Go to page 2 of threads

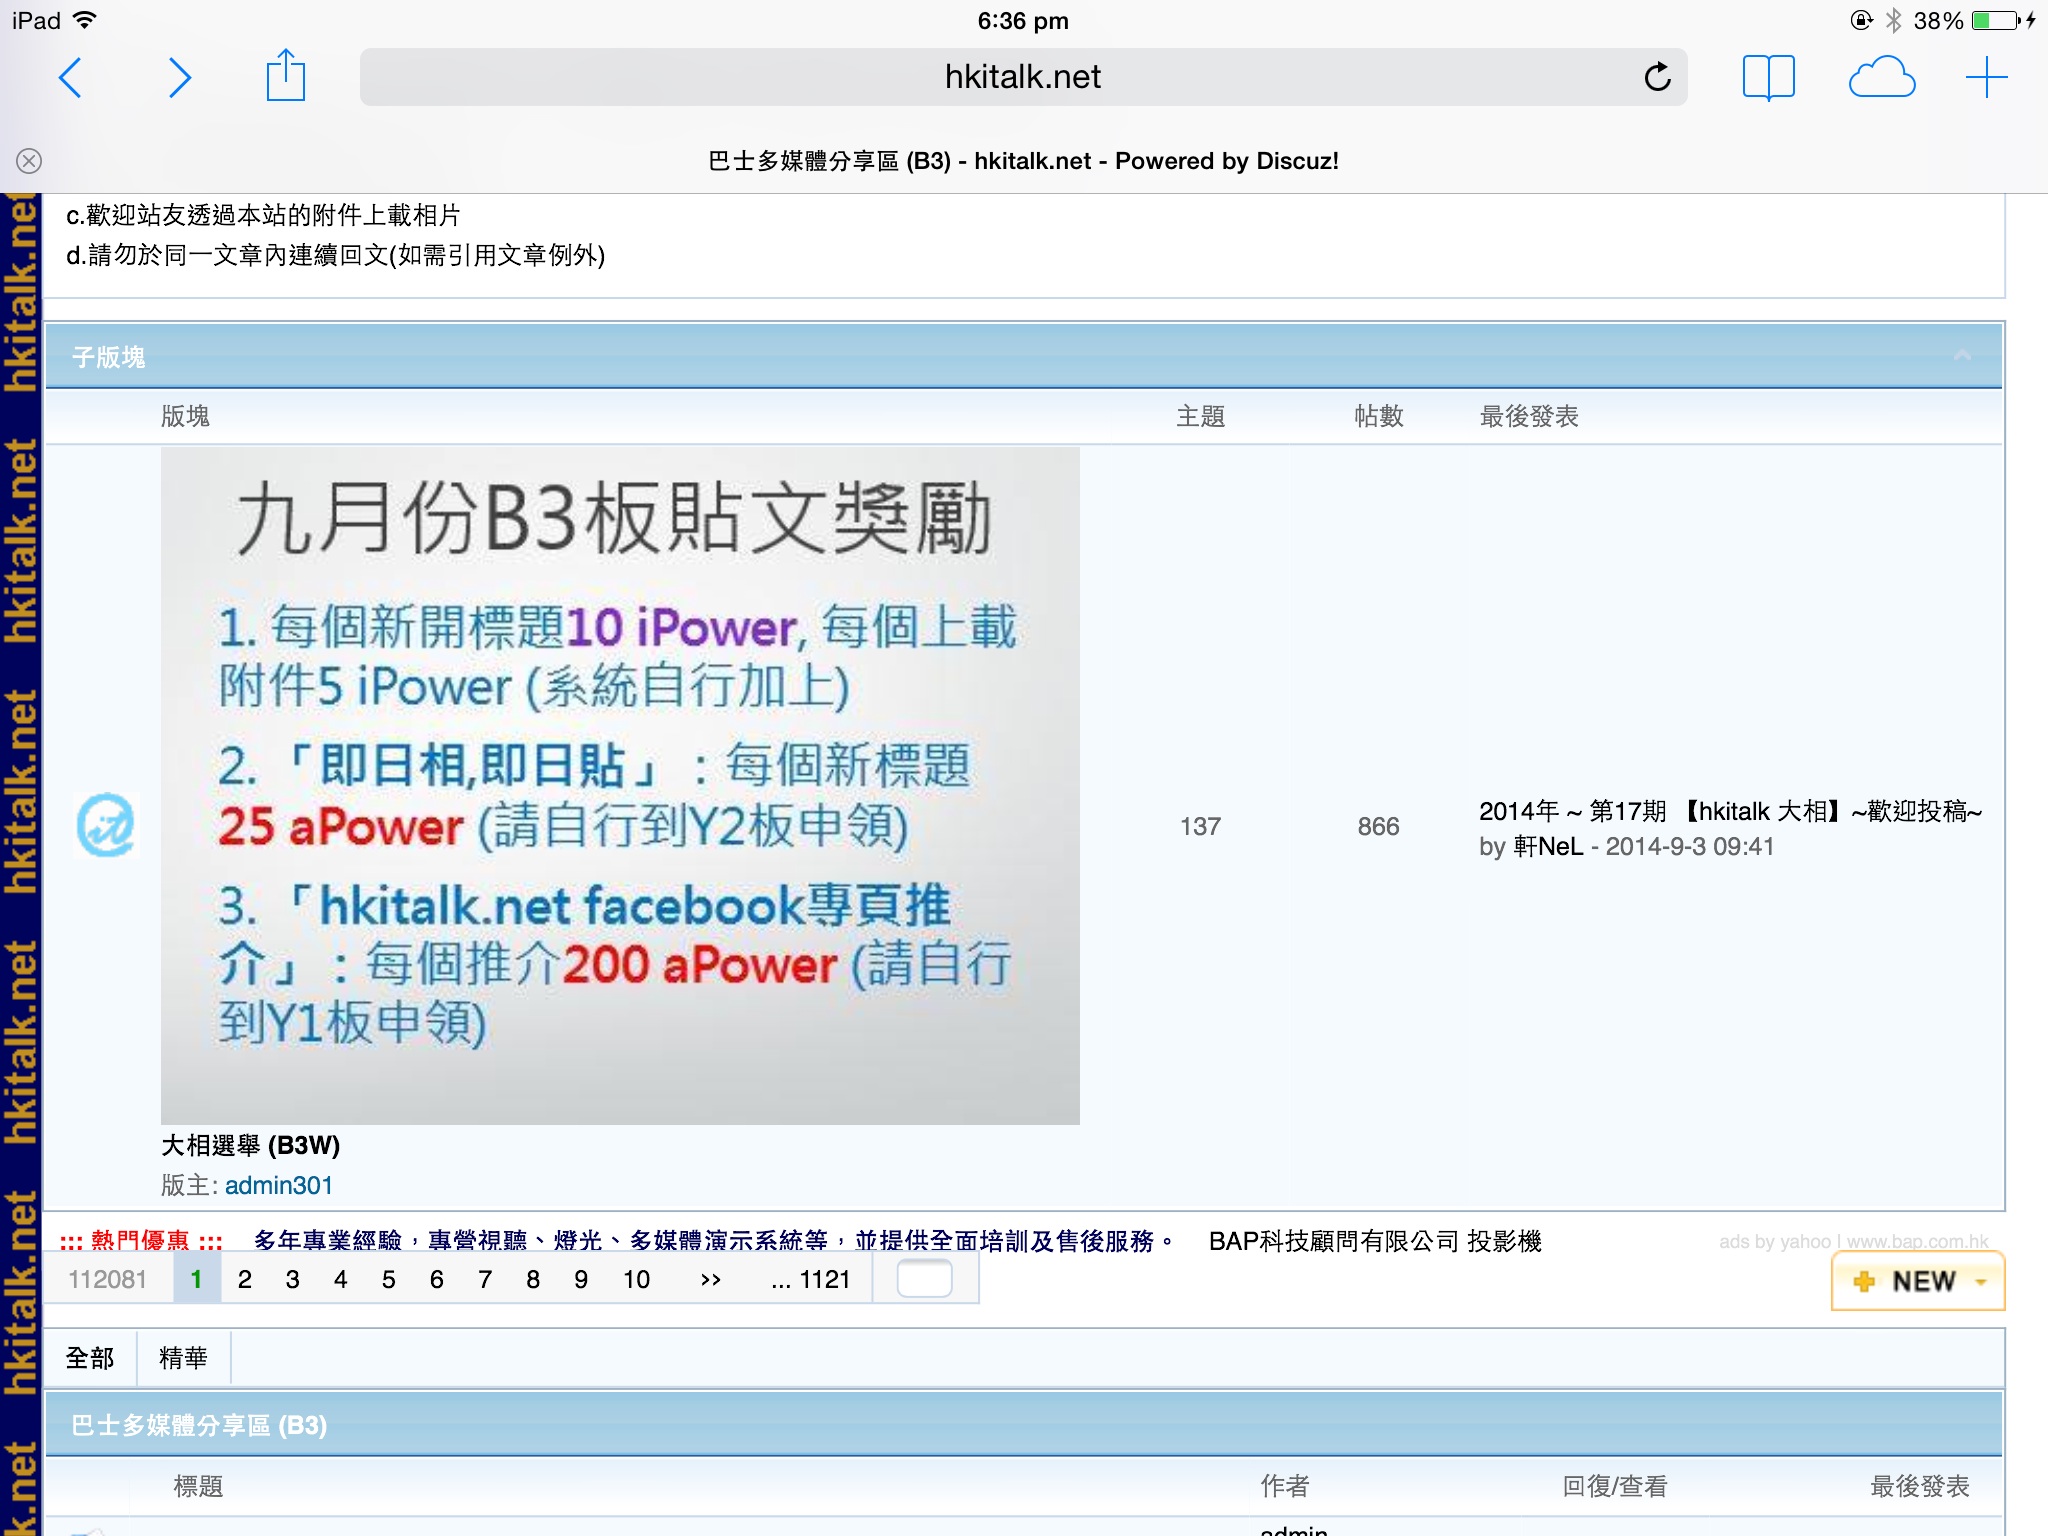(x=244, y=1279)
